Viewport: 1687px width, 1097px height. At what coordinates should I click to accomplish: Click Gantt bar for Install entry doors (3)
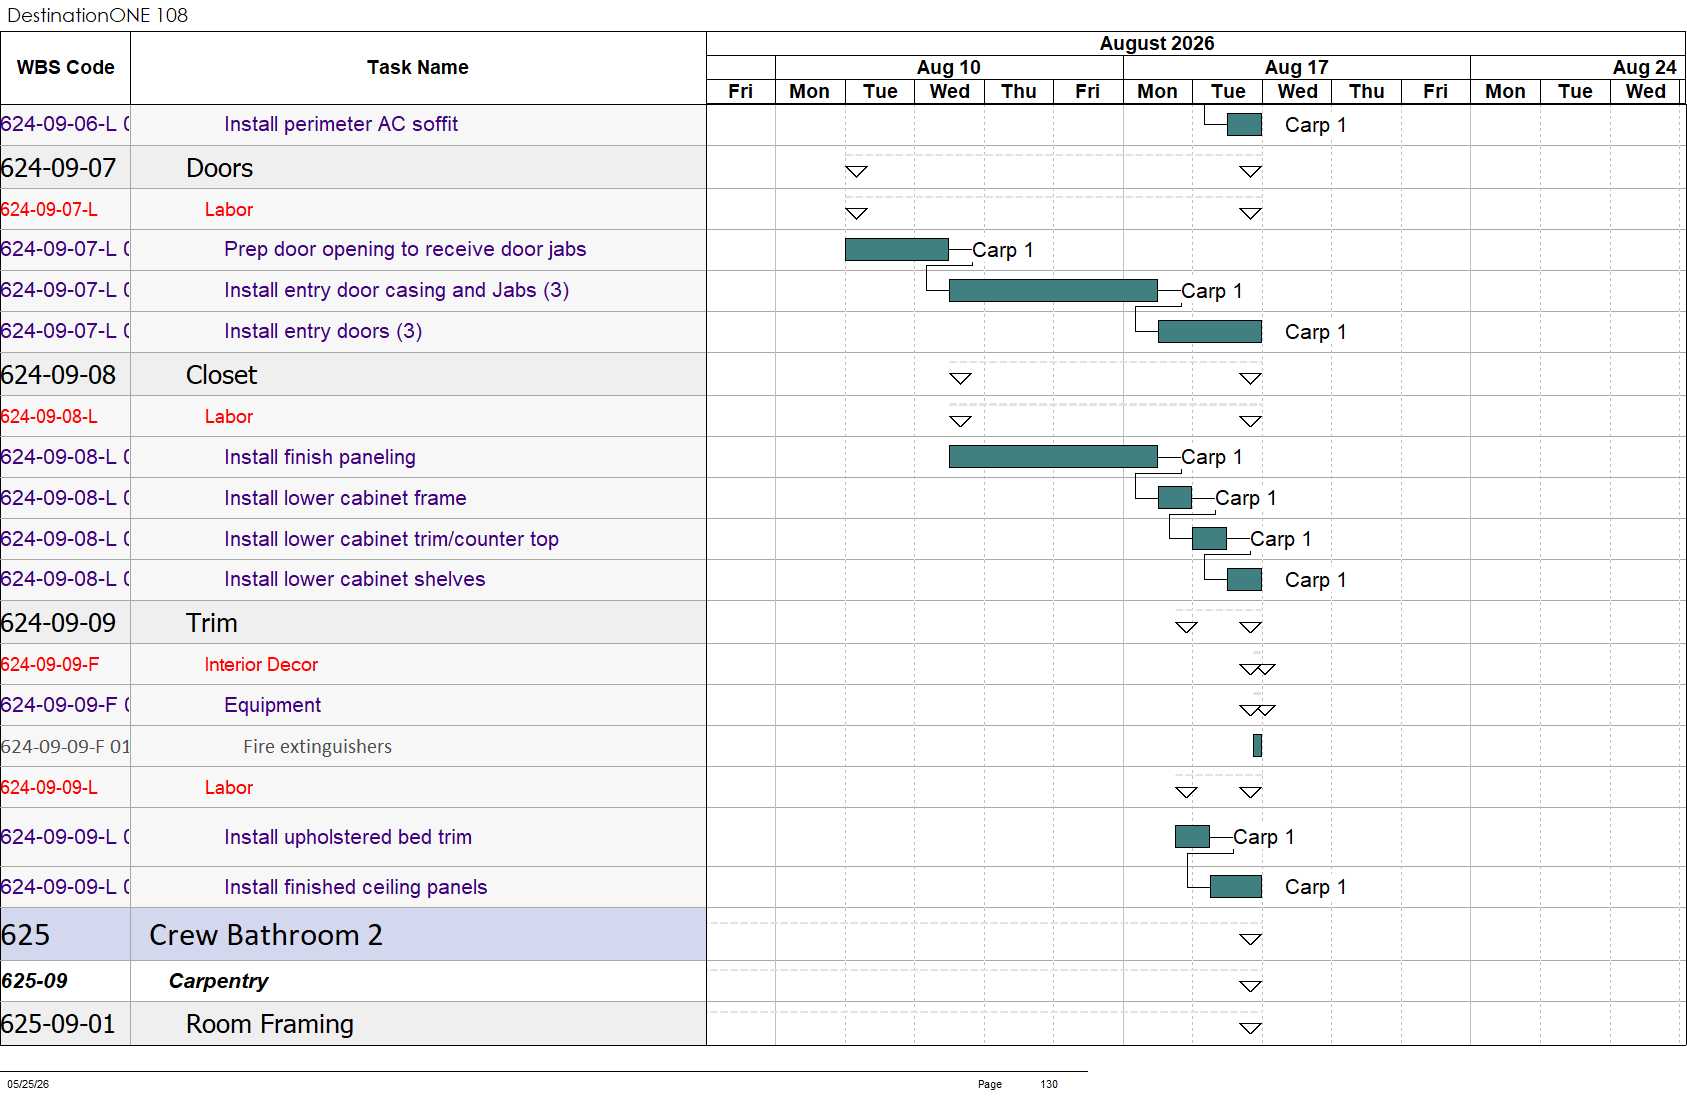coord(1210,331)
